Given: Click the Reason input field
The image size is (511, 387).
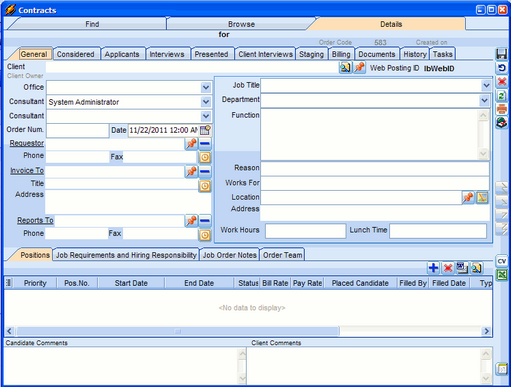Looking at the screenshot, I should [375, 169].
